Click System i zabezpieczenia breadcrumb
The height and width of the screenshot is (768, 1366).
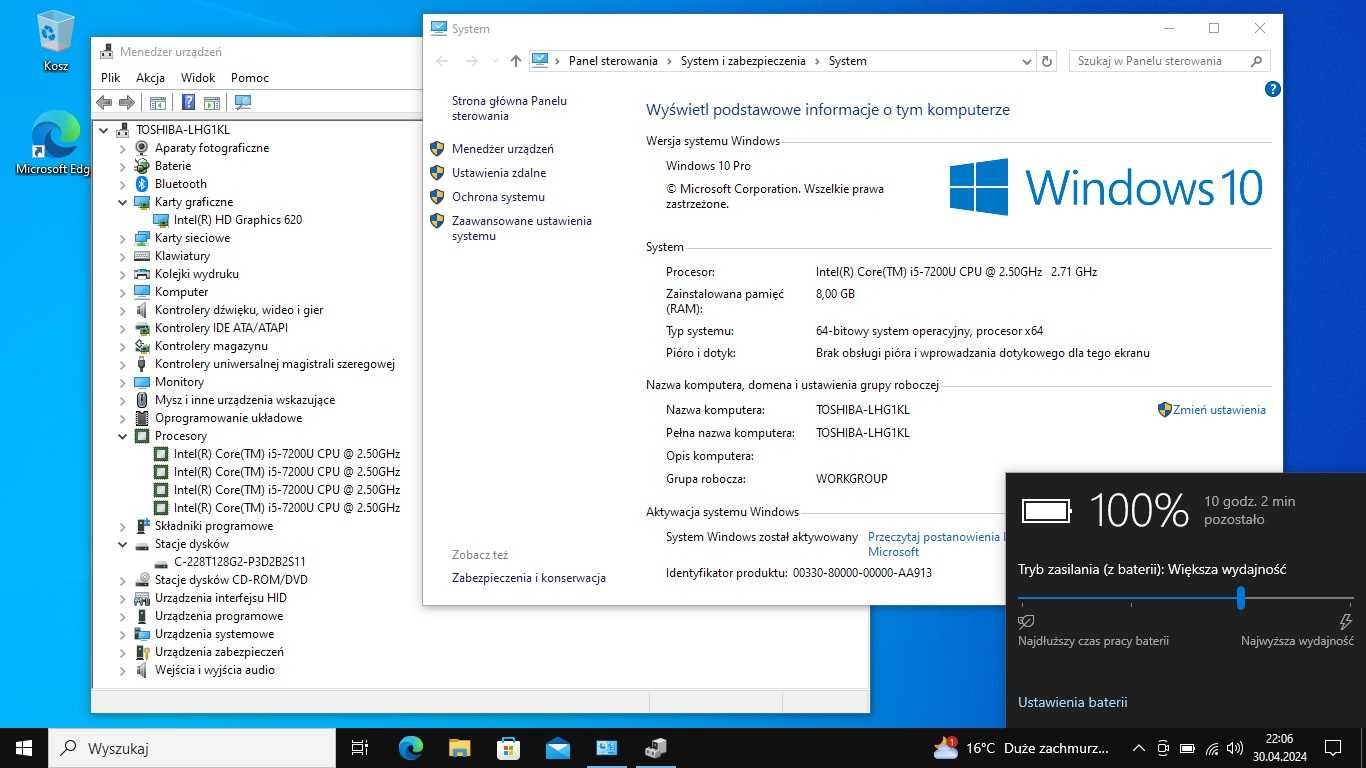(743, 61)
